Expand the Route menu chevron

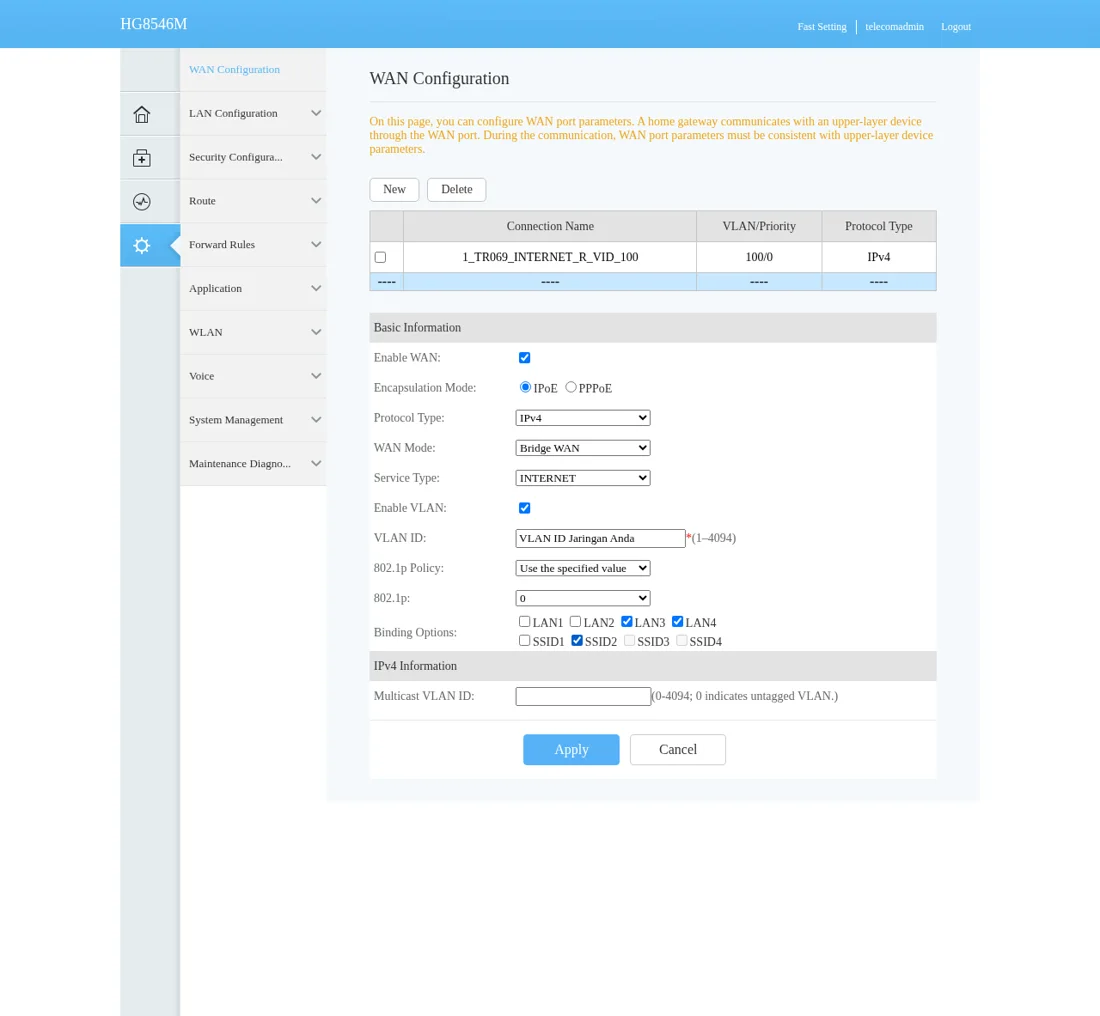(x=316, y=201)
